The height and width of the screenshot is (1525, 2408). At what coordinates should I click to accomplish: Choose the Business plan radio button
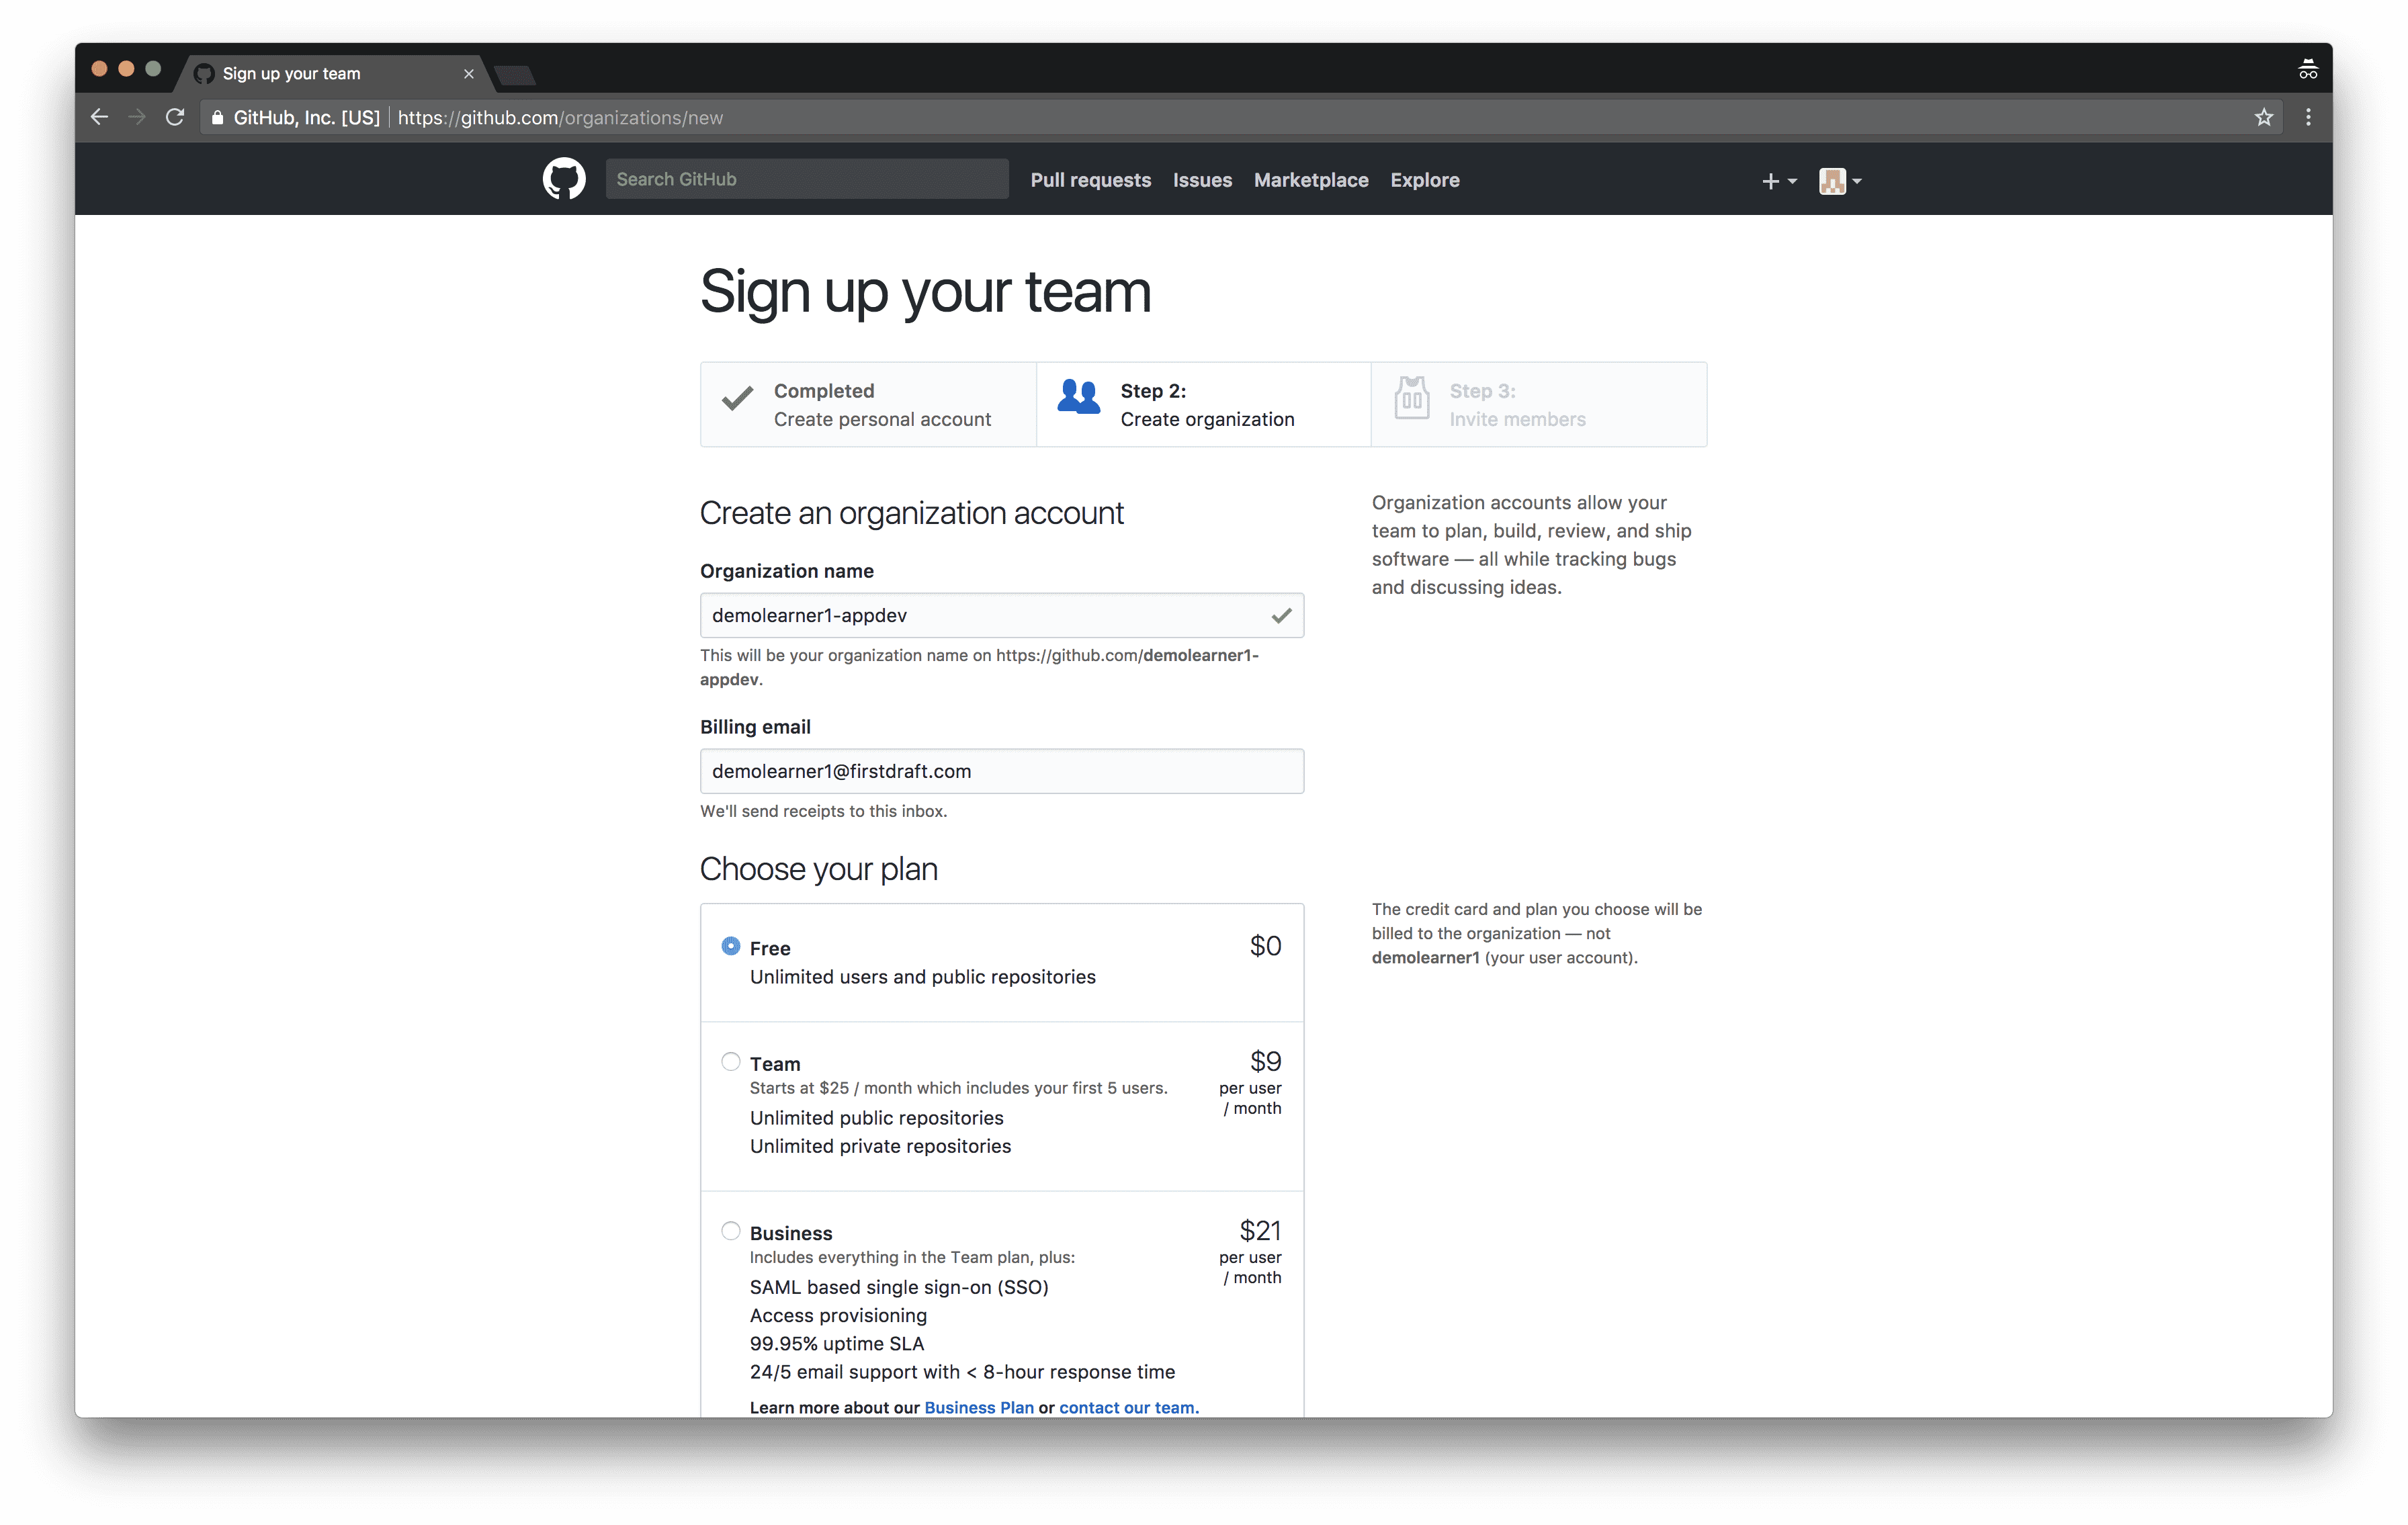731,1231
